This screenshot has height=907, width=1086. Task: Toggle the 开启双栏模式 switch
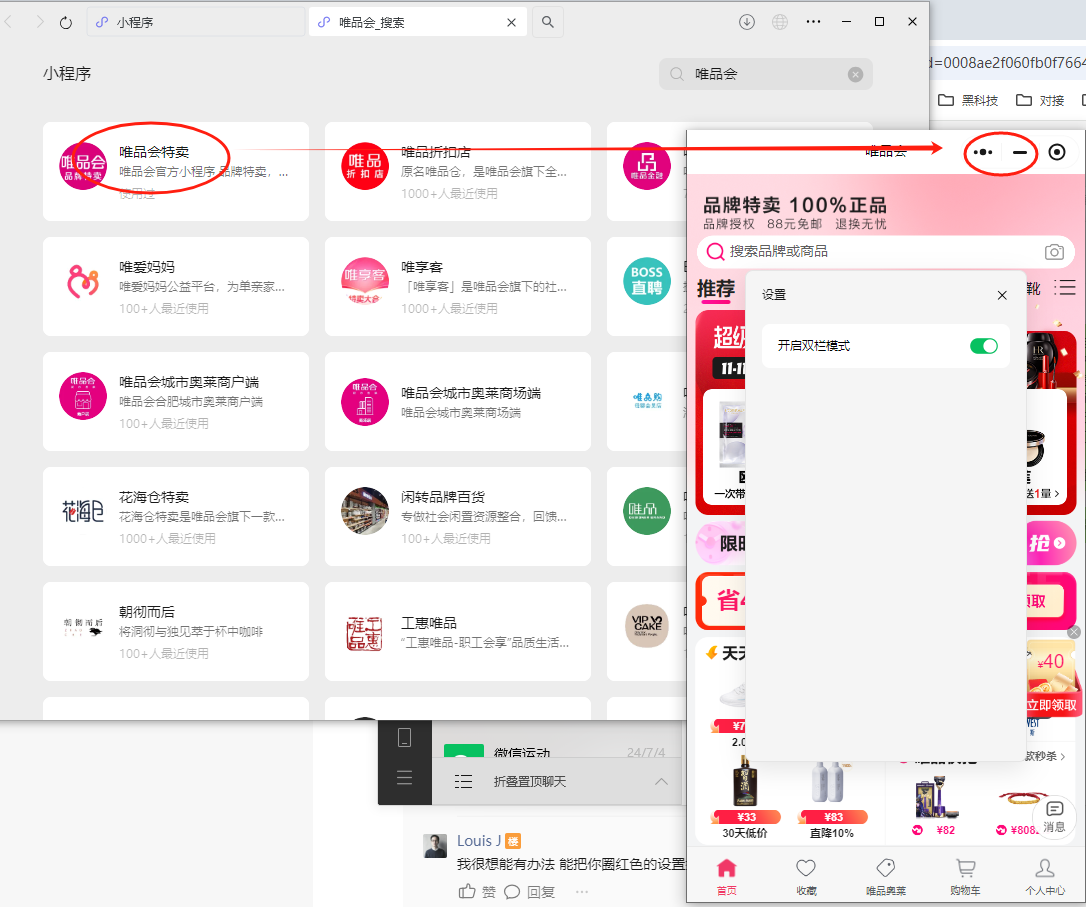point(983,345)
